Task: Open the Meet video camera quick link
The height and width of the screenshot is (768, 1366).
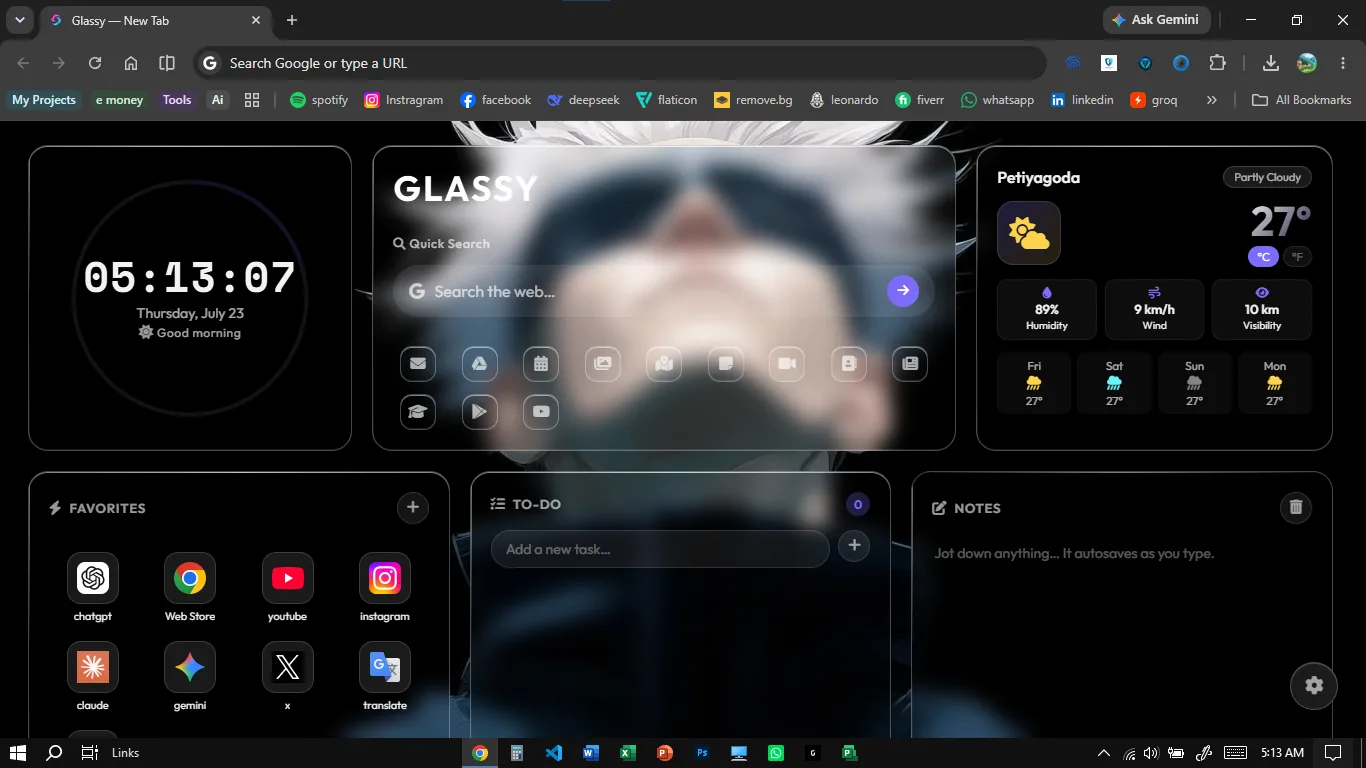Action: pyautogui.click(x=787, y=364)
